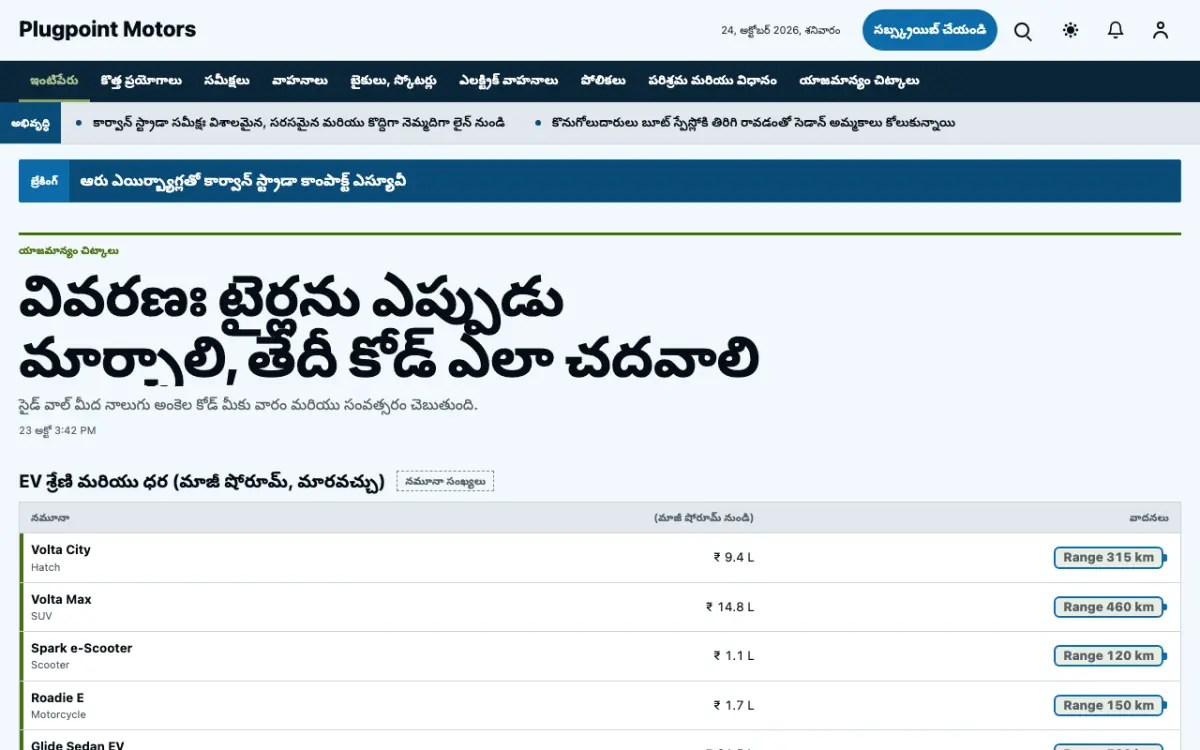Screen dimensions: 1200x750
Task: Click the (మాజీ షోరూమ్ నుండి) column header
Action: [x=704, y=518]
